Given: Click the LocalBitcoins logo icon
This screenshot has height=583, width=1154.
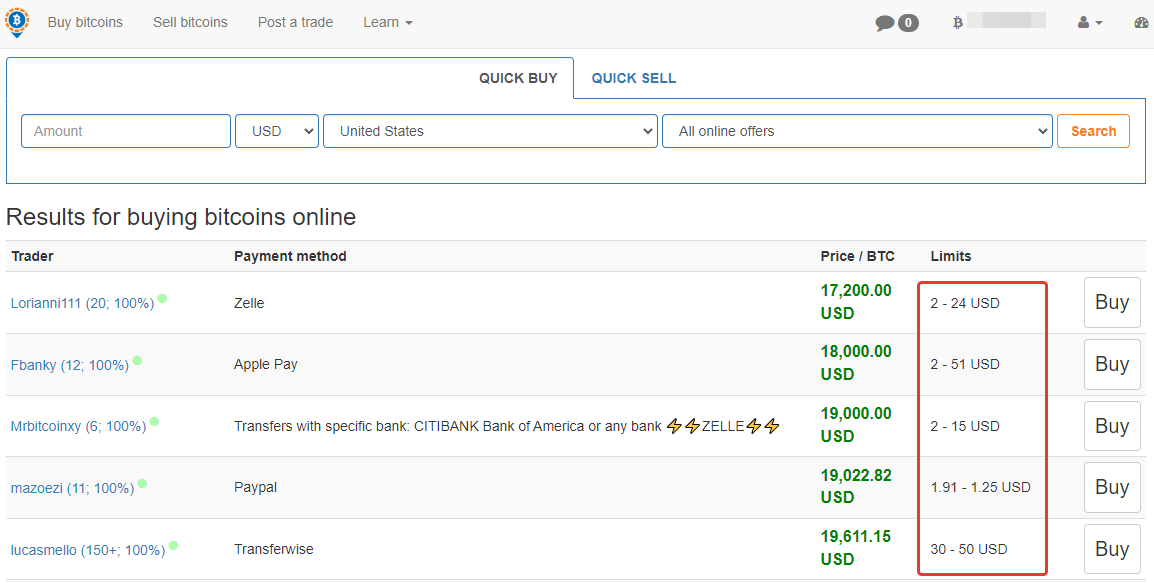Looking at the screenshot, I should (16, 23).
